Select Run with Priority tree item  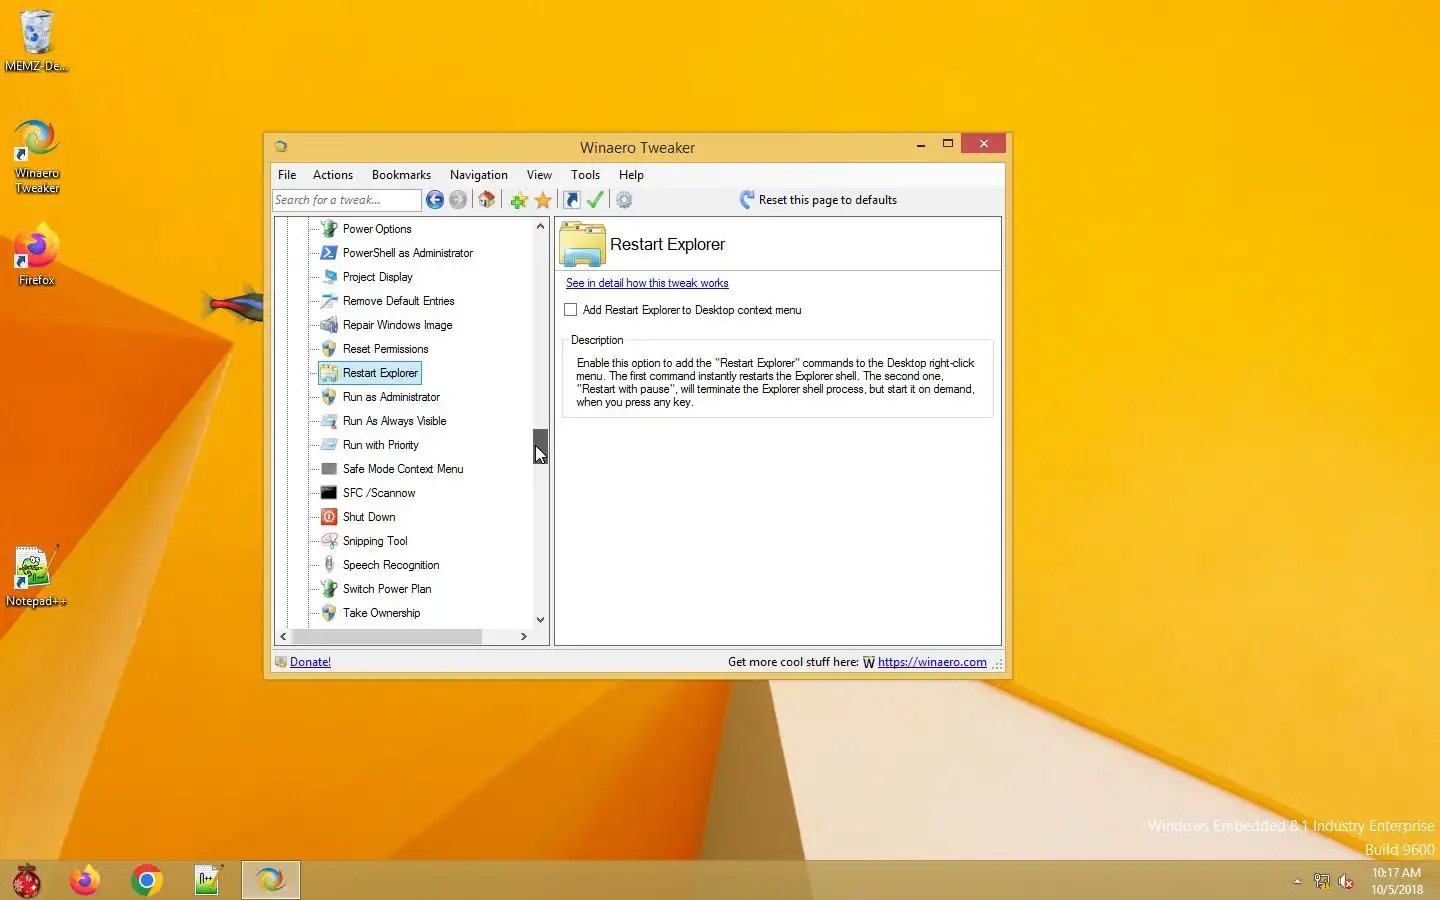pyautogui.click(x=381, y=445)
